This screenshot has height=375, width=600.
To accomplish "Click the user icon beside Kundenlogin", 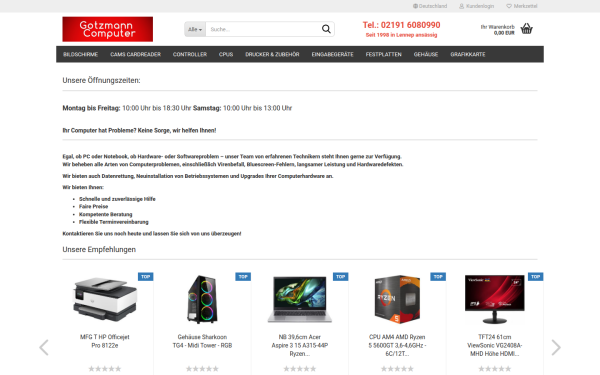I will click(x=461, y=6).
